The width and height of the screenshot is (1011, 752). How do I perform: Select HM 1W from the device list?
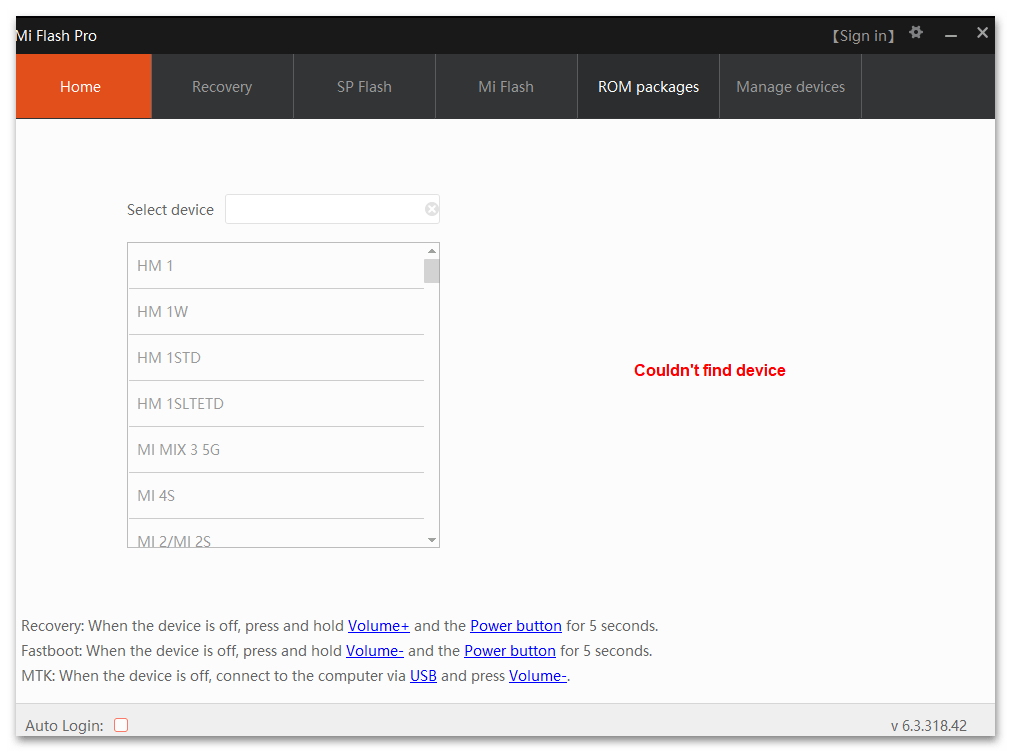276,312
